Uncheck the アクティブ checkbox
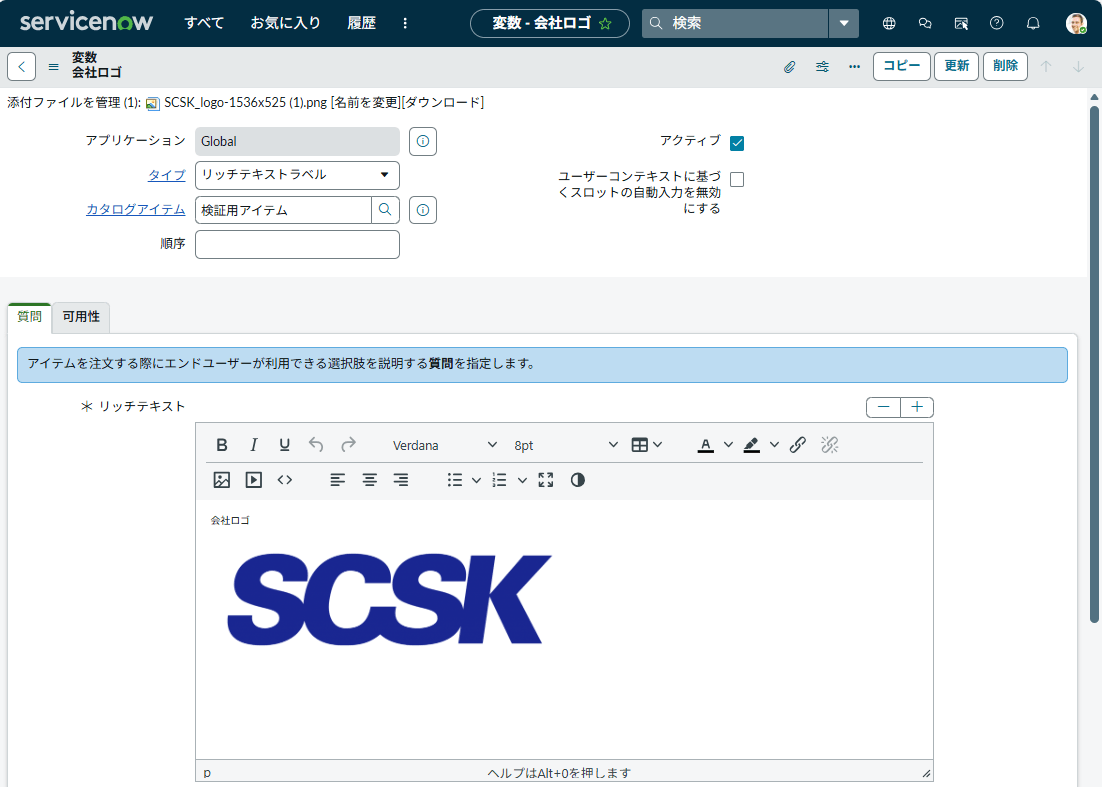Viewport: 1102px width, 787px height. [737, 143]
